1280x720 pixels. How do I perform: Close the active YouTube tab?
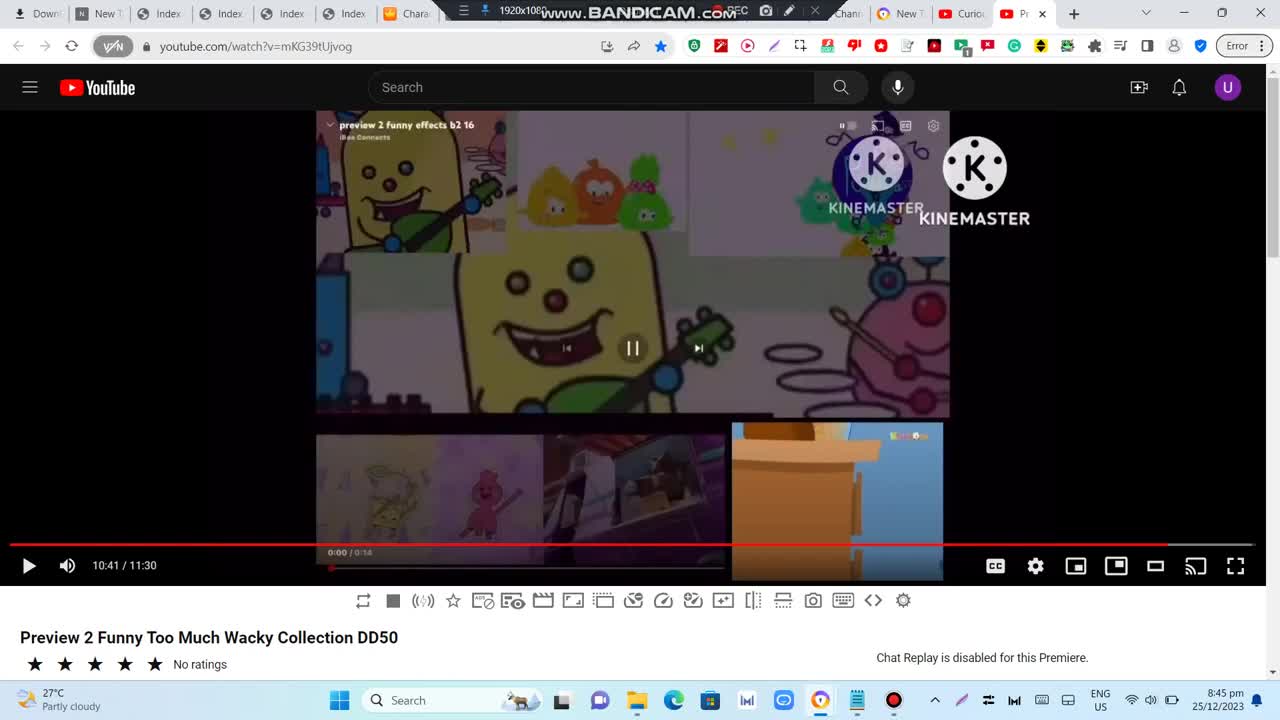1043,14
